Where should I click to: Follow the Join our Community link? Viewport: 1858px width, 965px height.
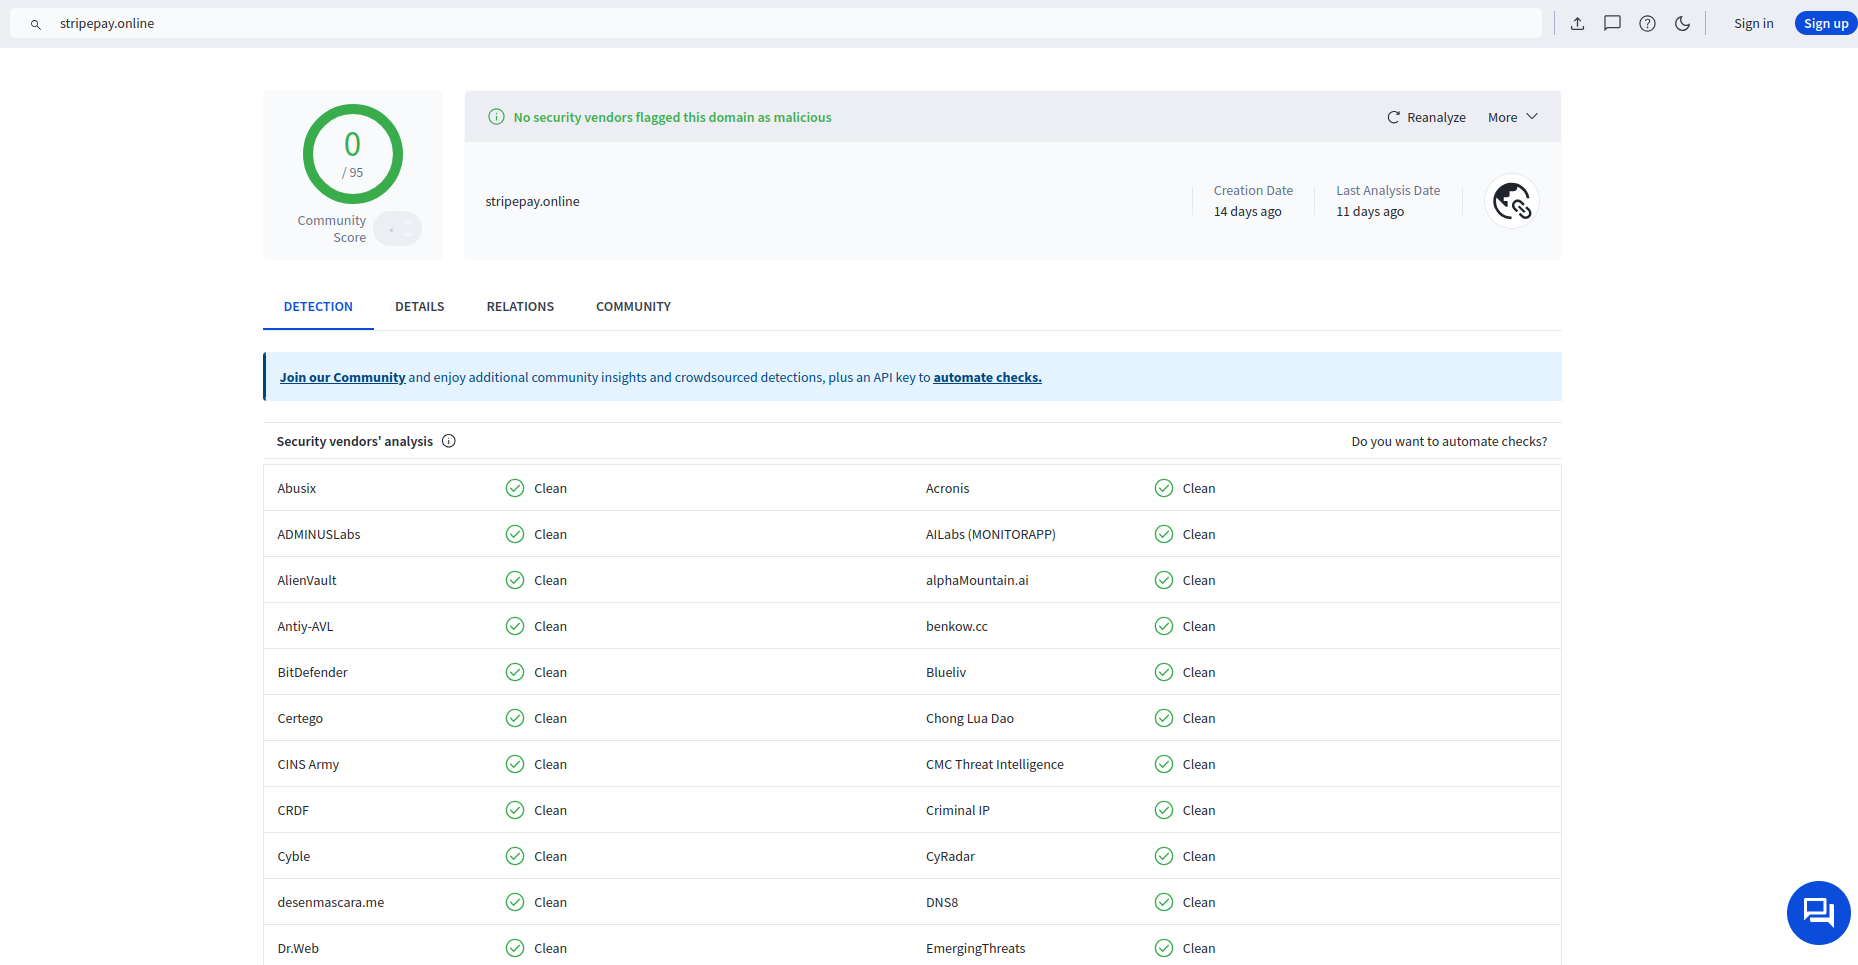coord(342,377)
